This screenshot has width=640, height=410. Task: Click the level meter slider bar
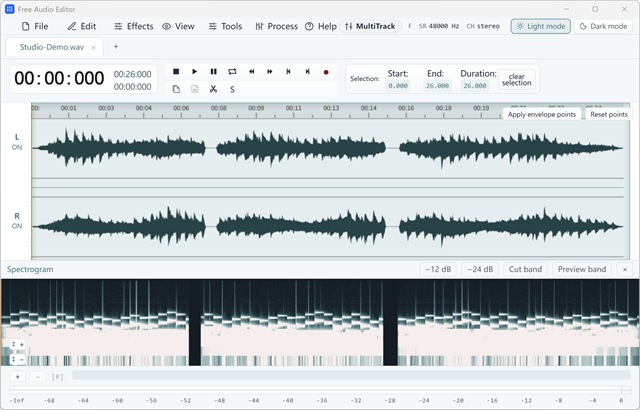(x=320, y=390)
